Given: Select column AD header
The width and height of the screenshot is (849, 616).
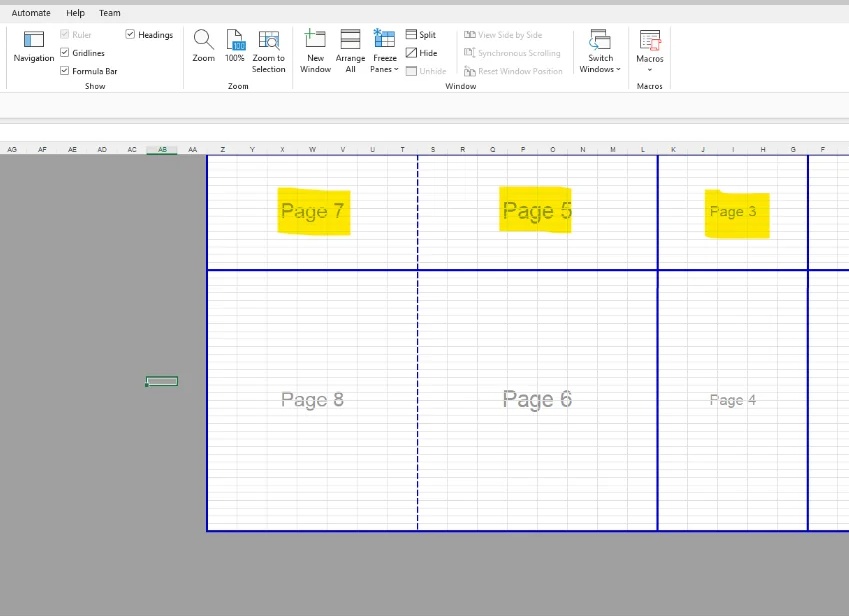Looking at the screenshot, I should coord(102,149).
